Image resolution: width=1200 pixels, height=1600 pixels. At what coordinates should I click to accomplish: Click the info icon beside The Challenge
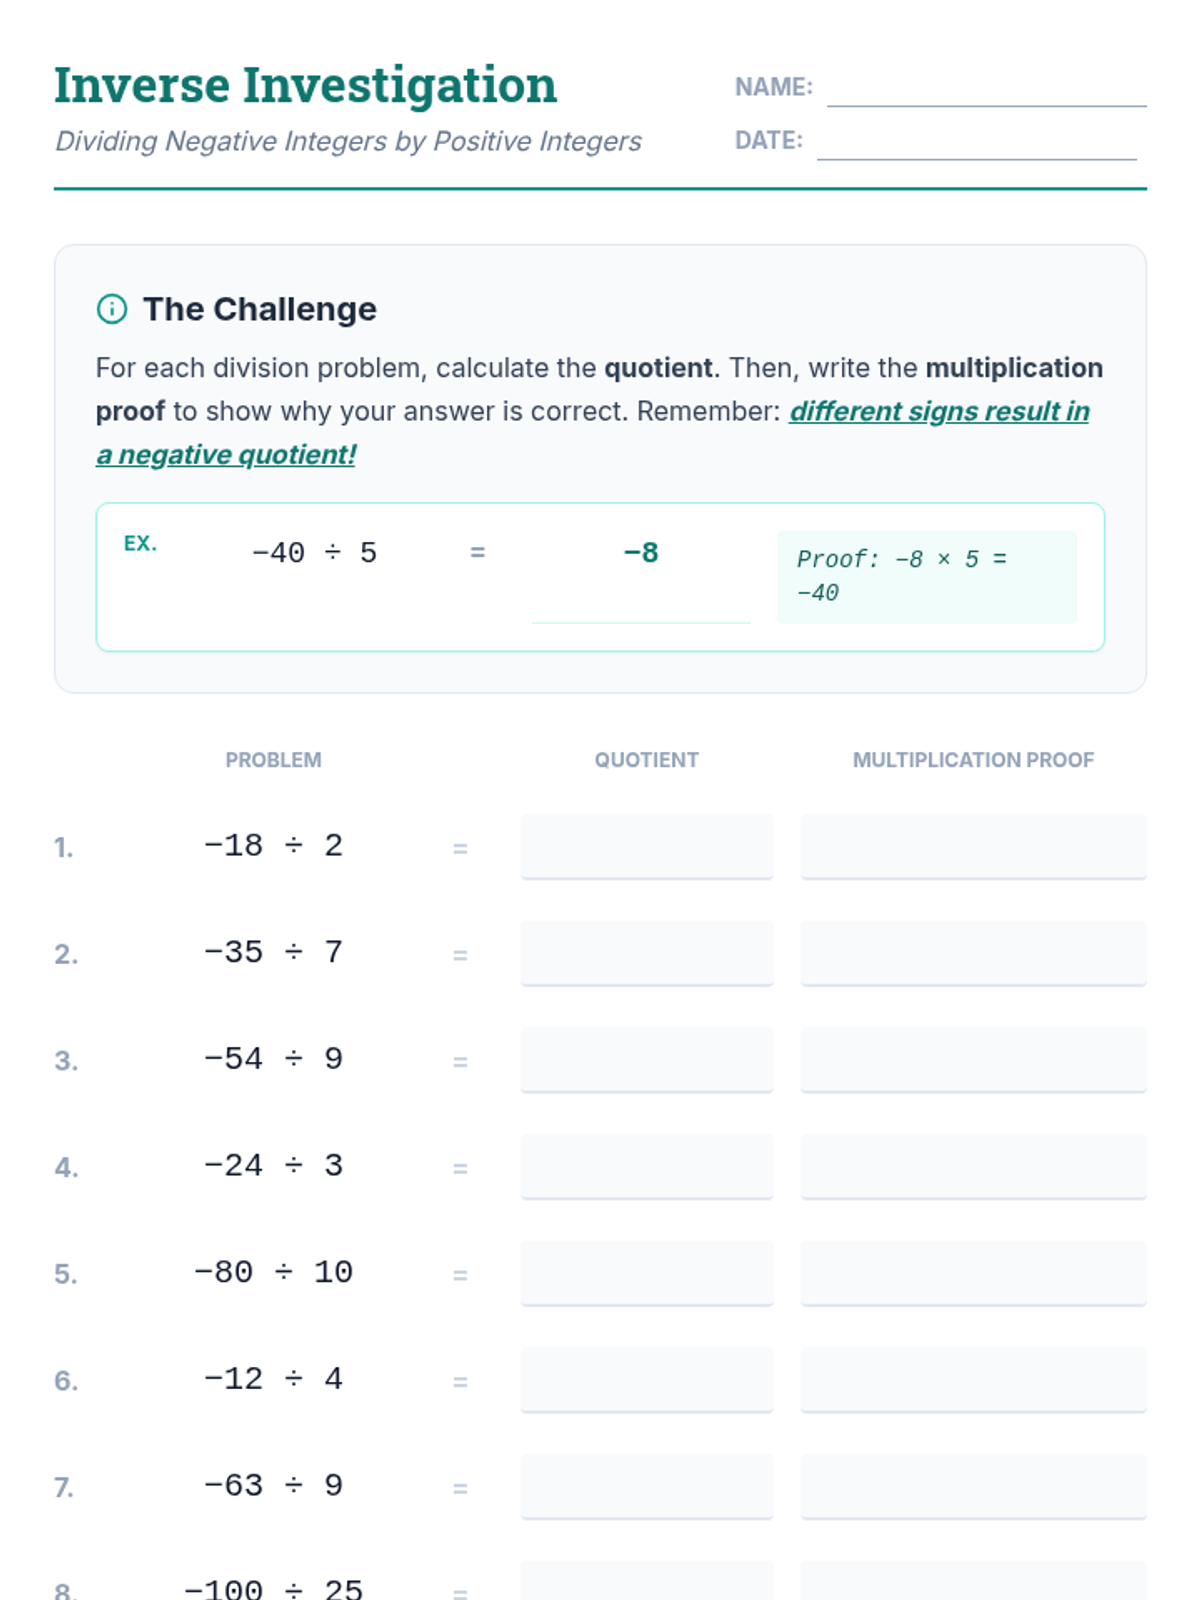coord(112,309)
